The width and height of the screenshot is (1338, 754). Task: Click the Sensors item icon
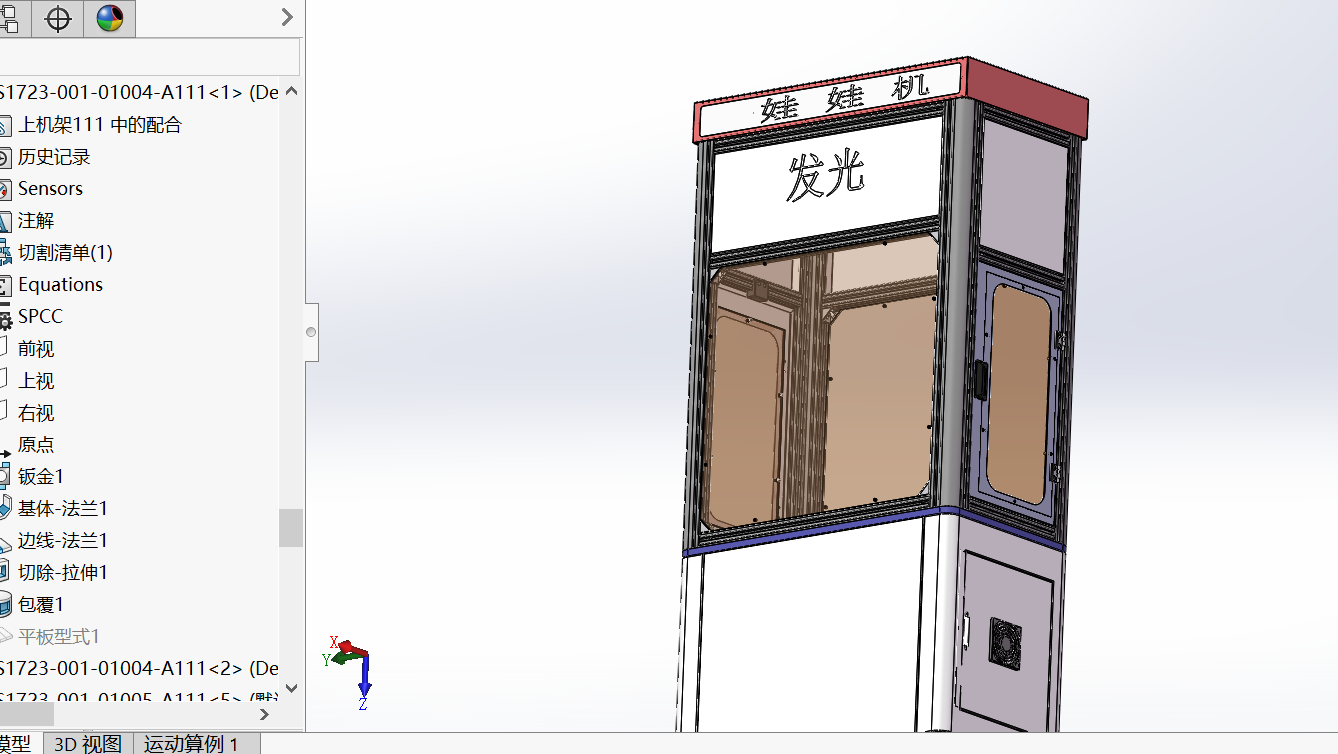[x=9, y=188]
